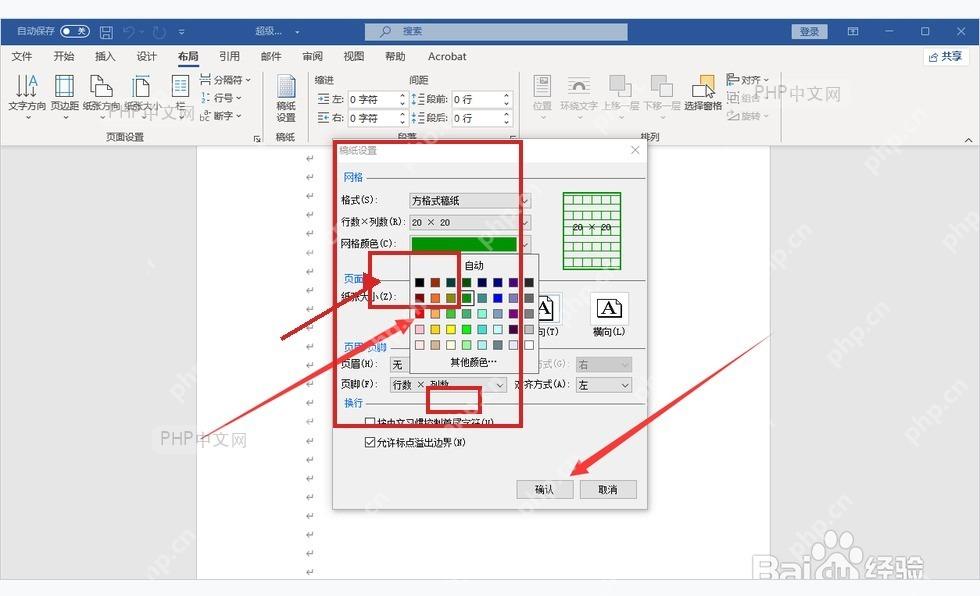Click the ribbon display options icon
Viewport: 980px width, 596px height.
pos(852,31)
